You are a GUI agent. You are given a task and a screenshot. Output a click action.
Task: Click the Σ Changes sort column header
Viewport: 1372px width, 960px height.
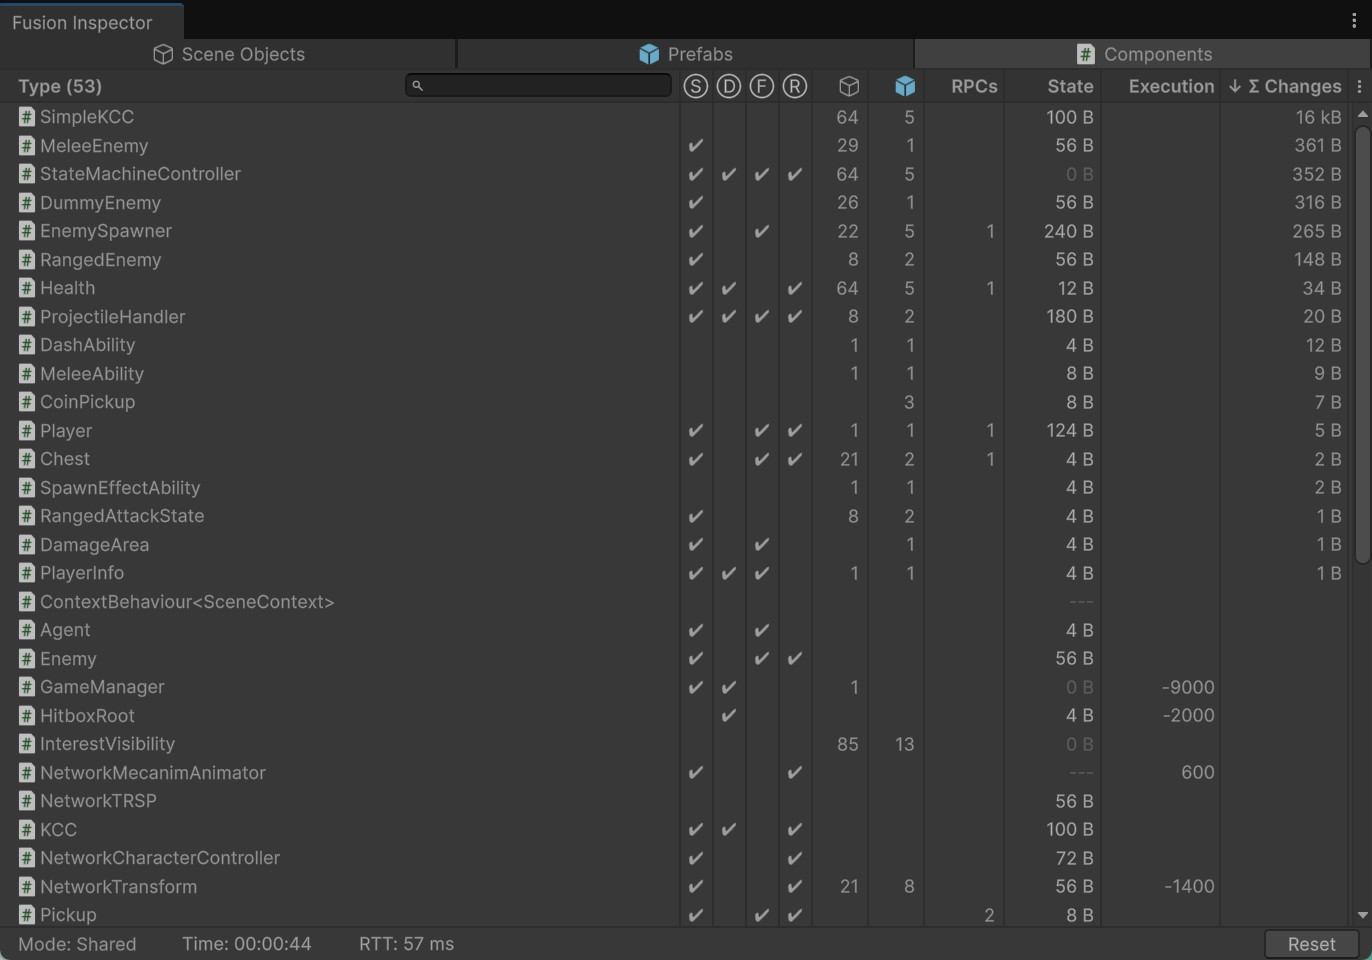click(1285, 87)
